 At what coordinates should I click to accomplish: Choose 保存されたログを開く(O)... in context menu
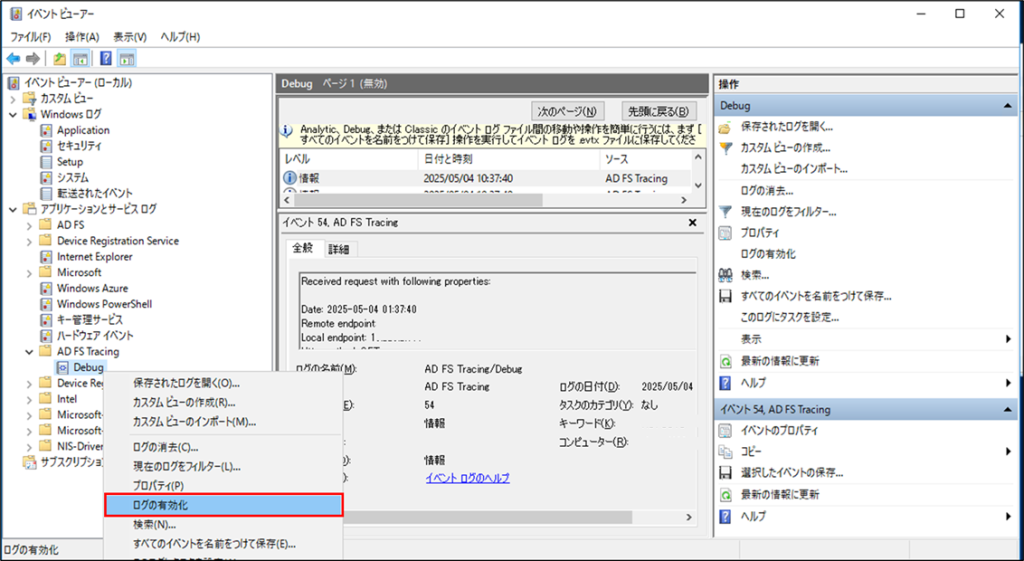pos(224,382)
